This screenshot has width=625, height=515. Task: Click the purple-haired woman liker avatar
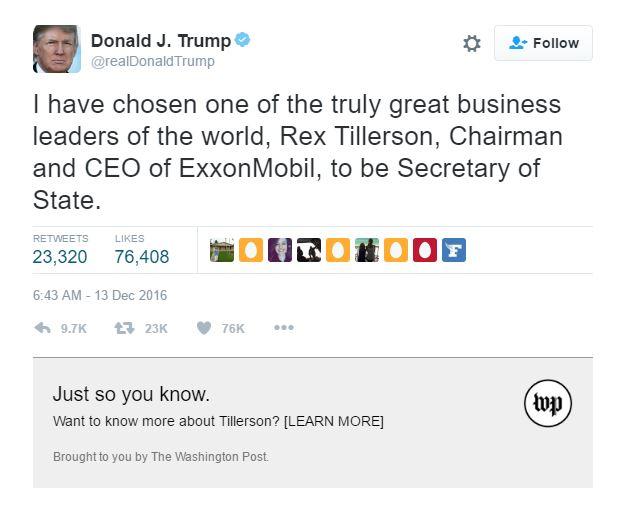click(x=280, y=250)
